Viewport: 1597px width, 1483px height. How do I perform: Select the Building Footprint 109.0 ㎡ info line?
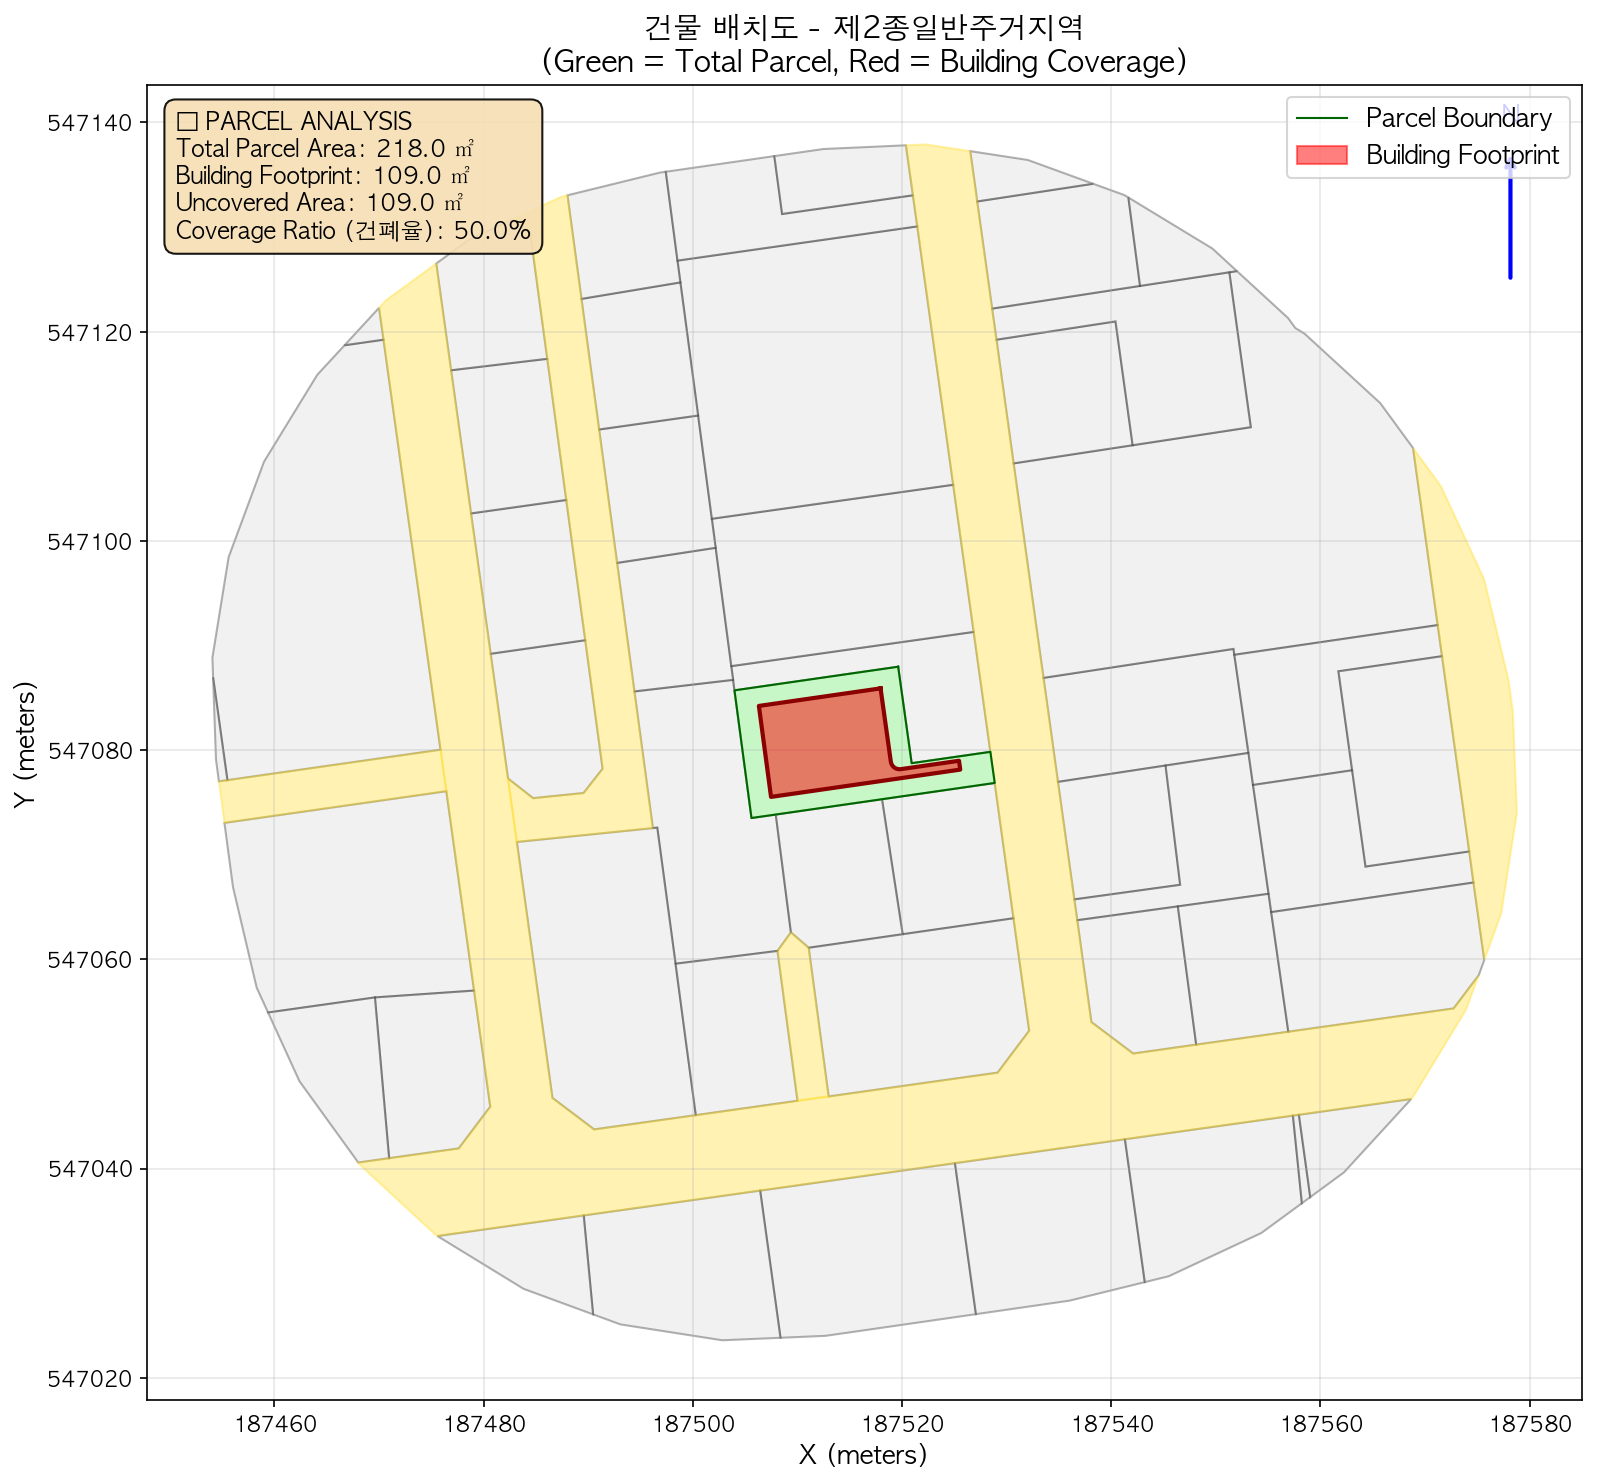[x=322, y=176]
